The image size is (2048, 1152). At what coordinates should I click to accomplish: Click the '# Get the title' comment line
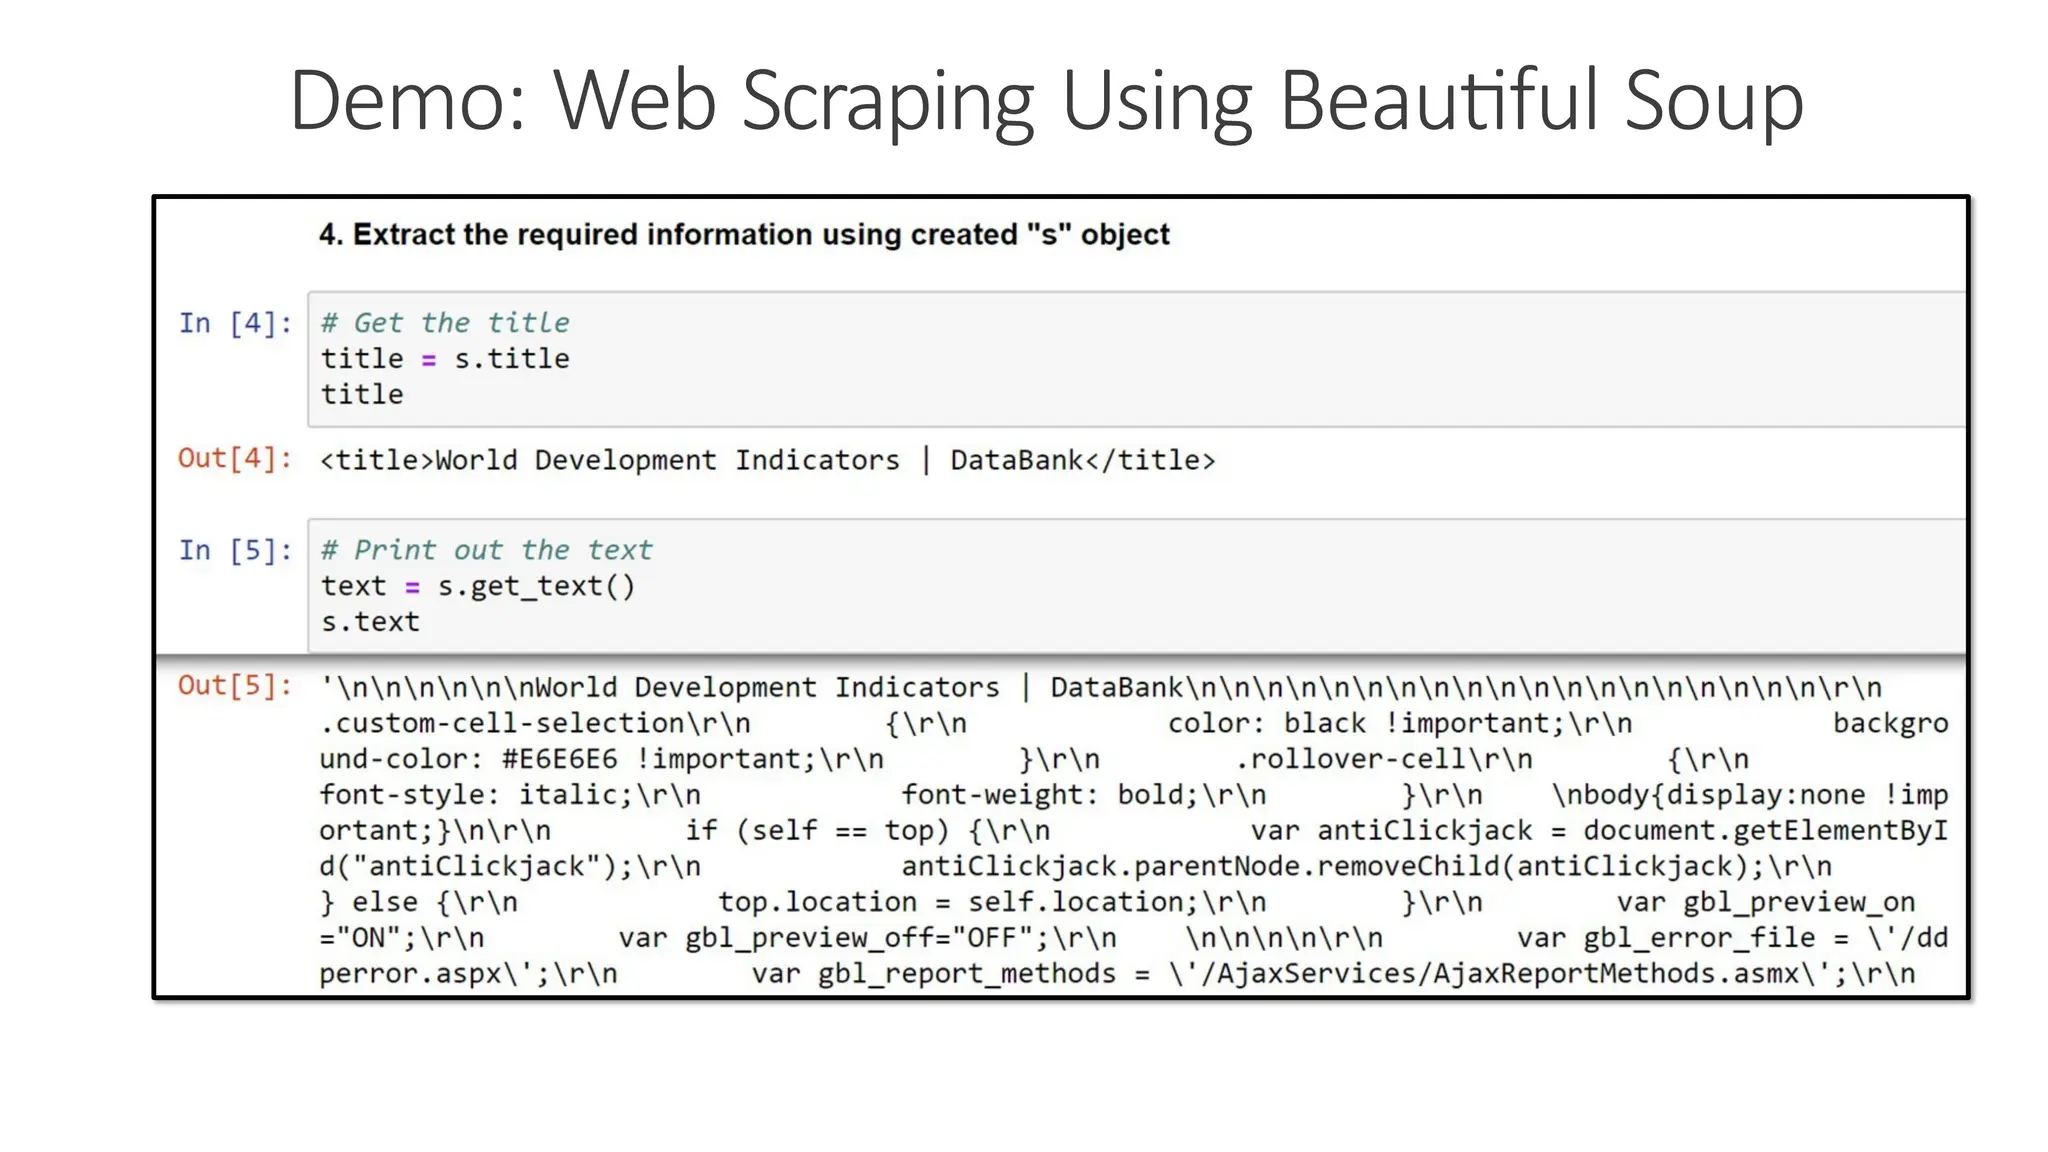click(x=445, y=323)
